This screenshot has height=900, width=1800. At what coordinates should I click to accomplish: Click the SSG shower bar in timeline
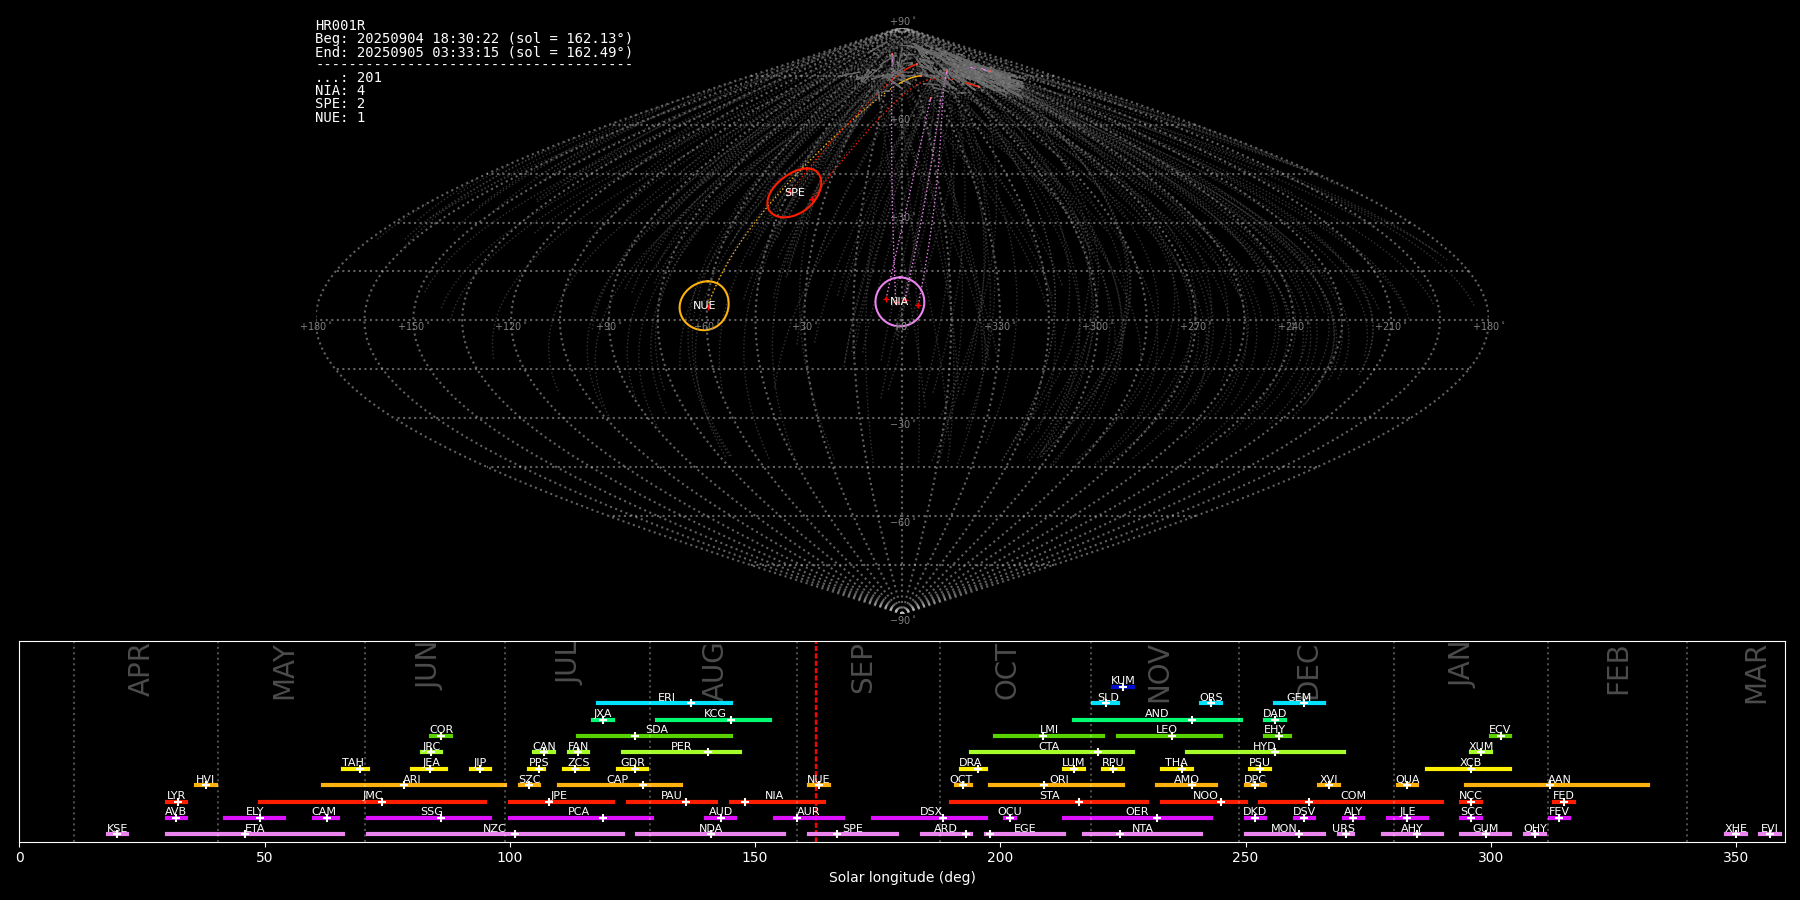pos(429,818)
